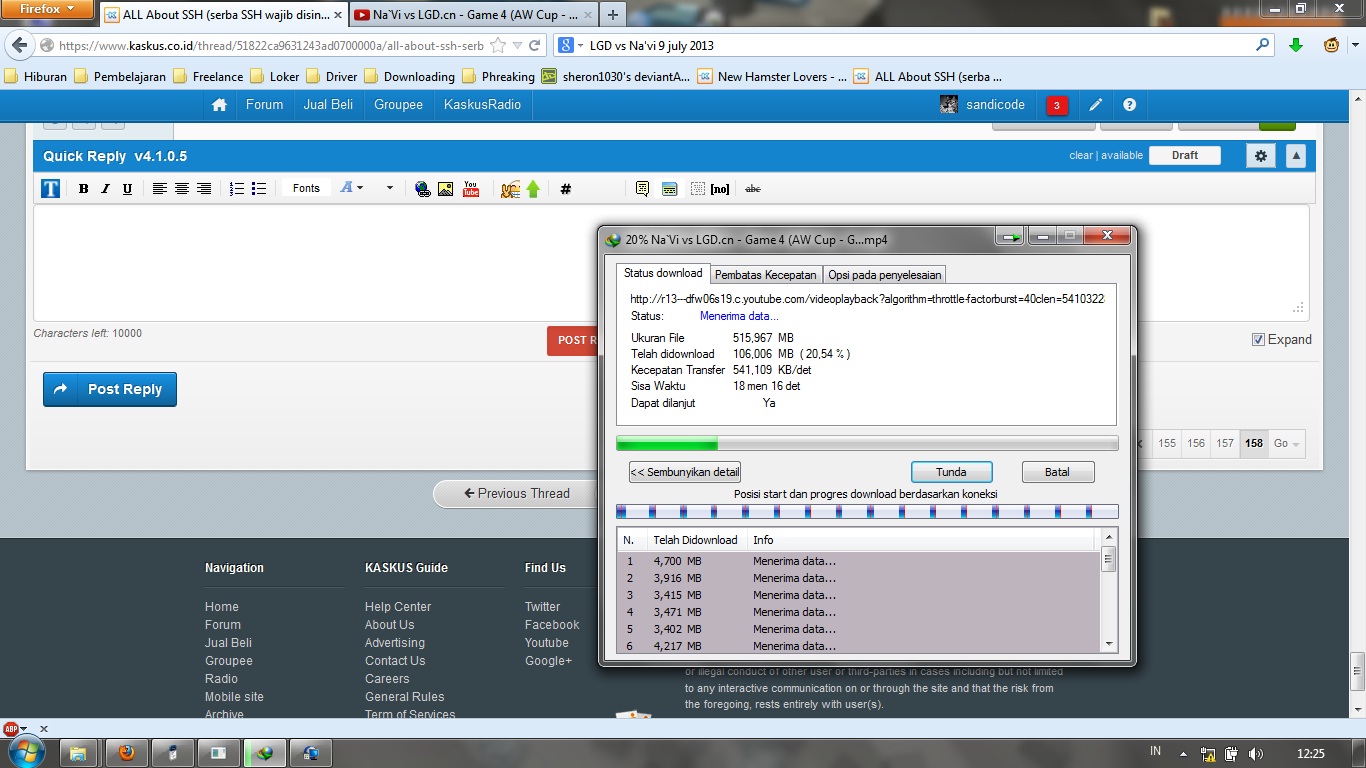1366x768 pixels.
Task: Switch to the Pembatas Kecepatan tab
Action: coord(765,273)
